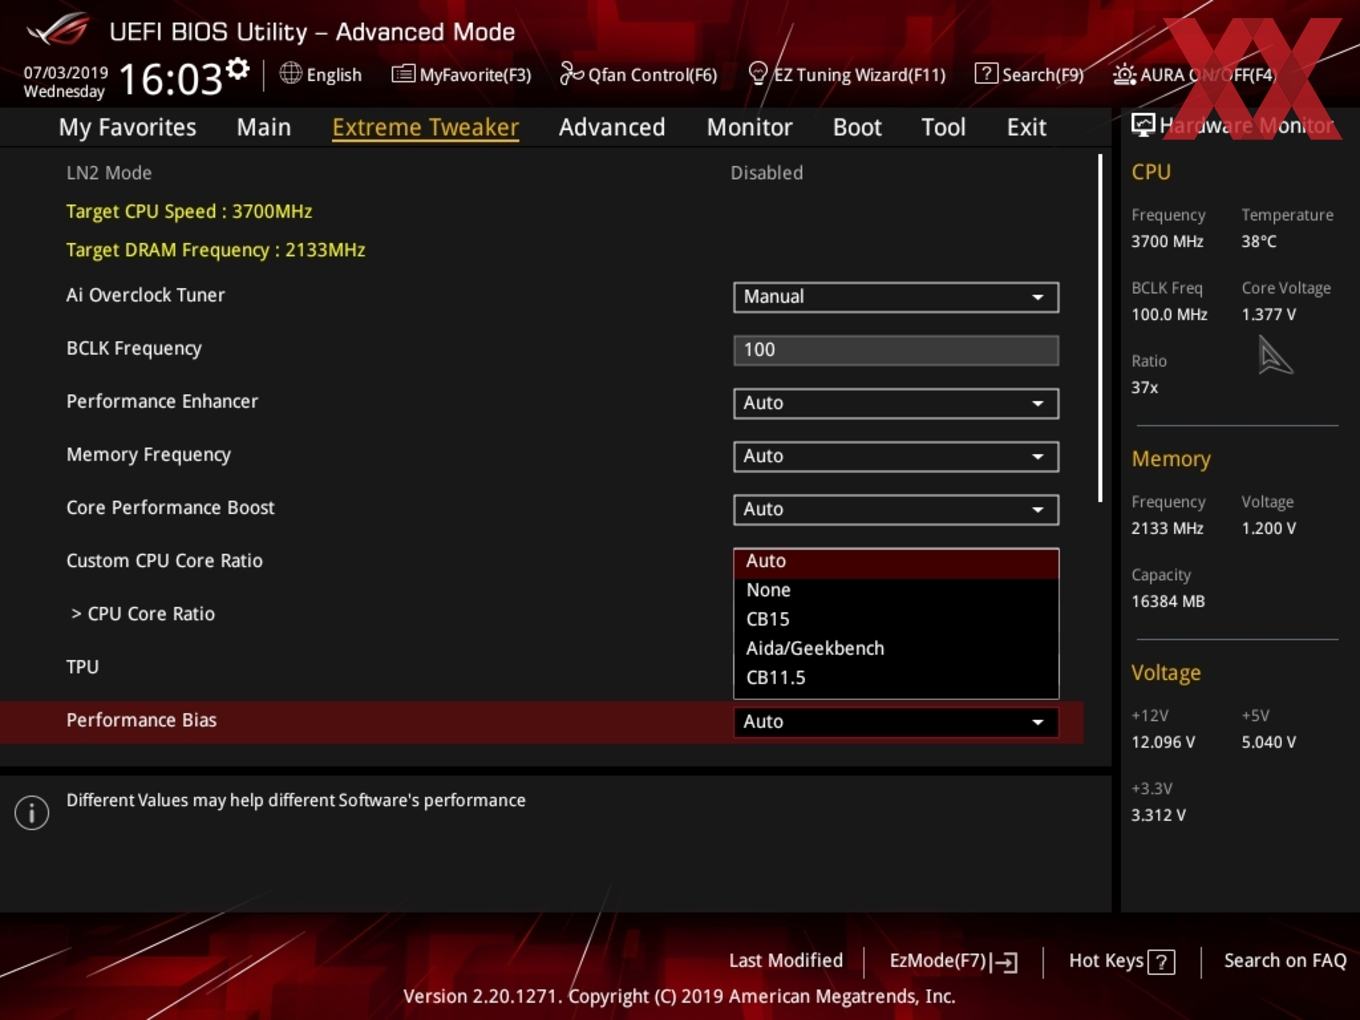Expand CPU Core Ratio submenu
Screen dimensions: 1360x1020
point(142,614)
